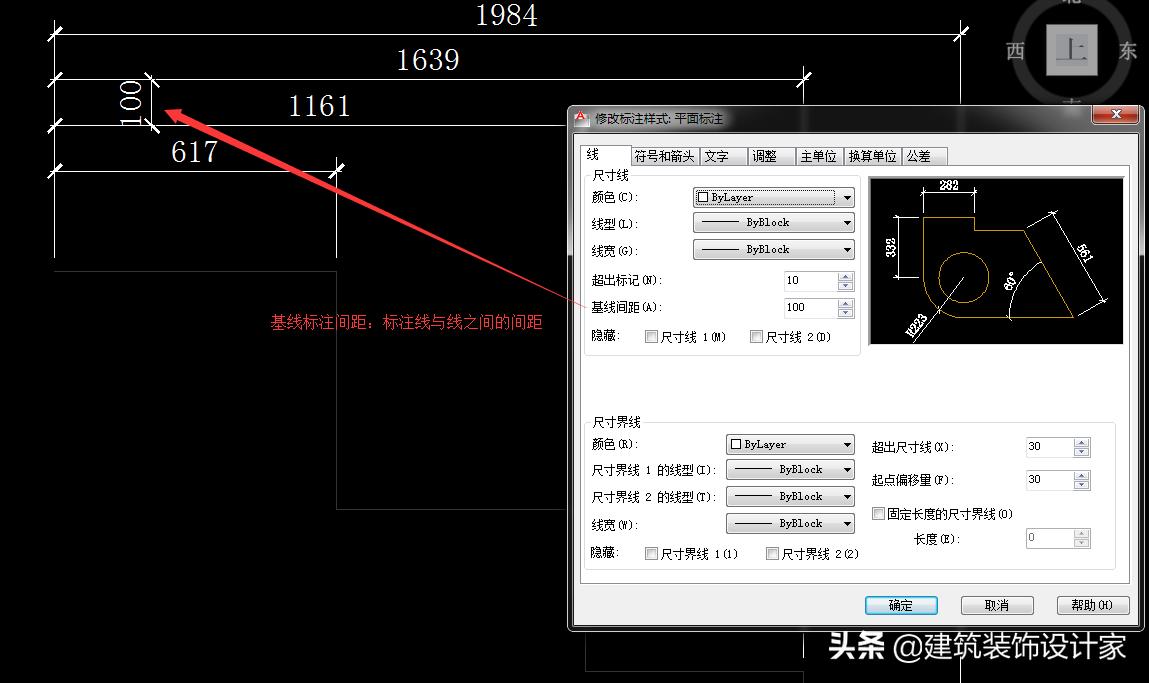Open help with the 帮助 button

pos(1092,605)
